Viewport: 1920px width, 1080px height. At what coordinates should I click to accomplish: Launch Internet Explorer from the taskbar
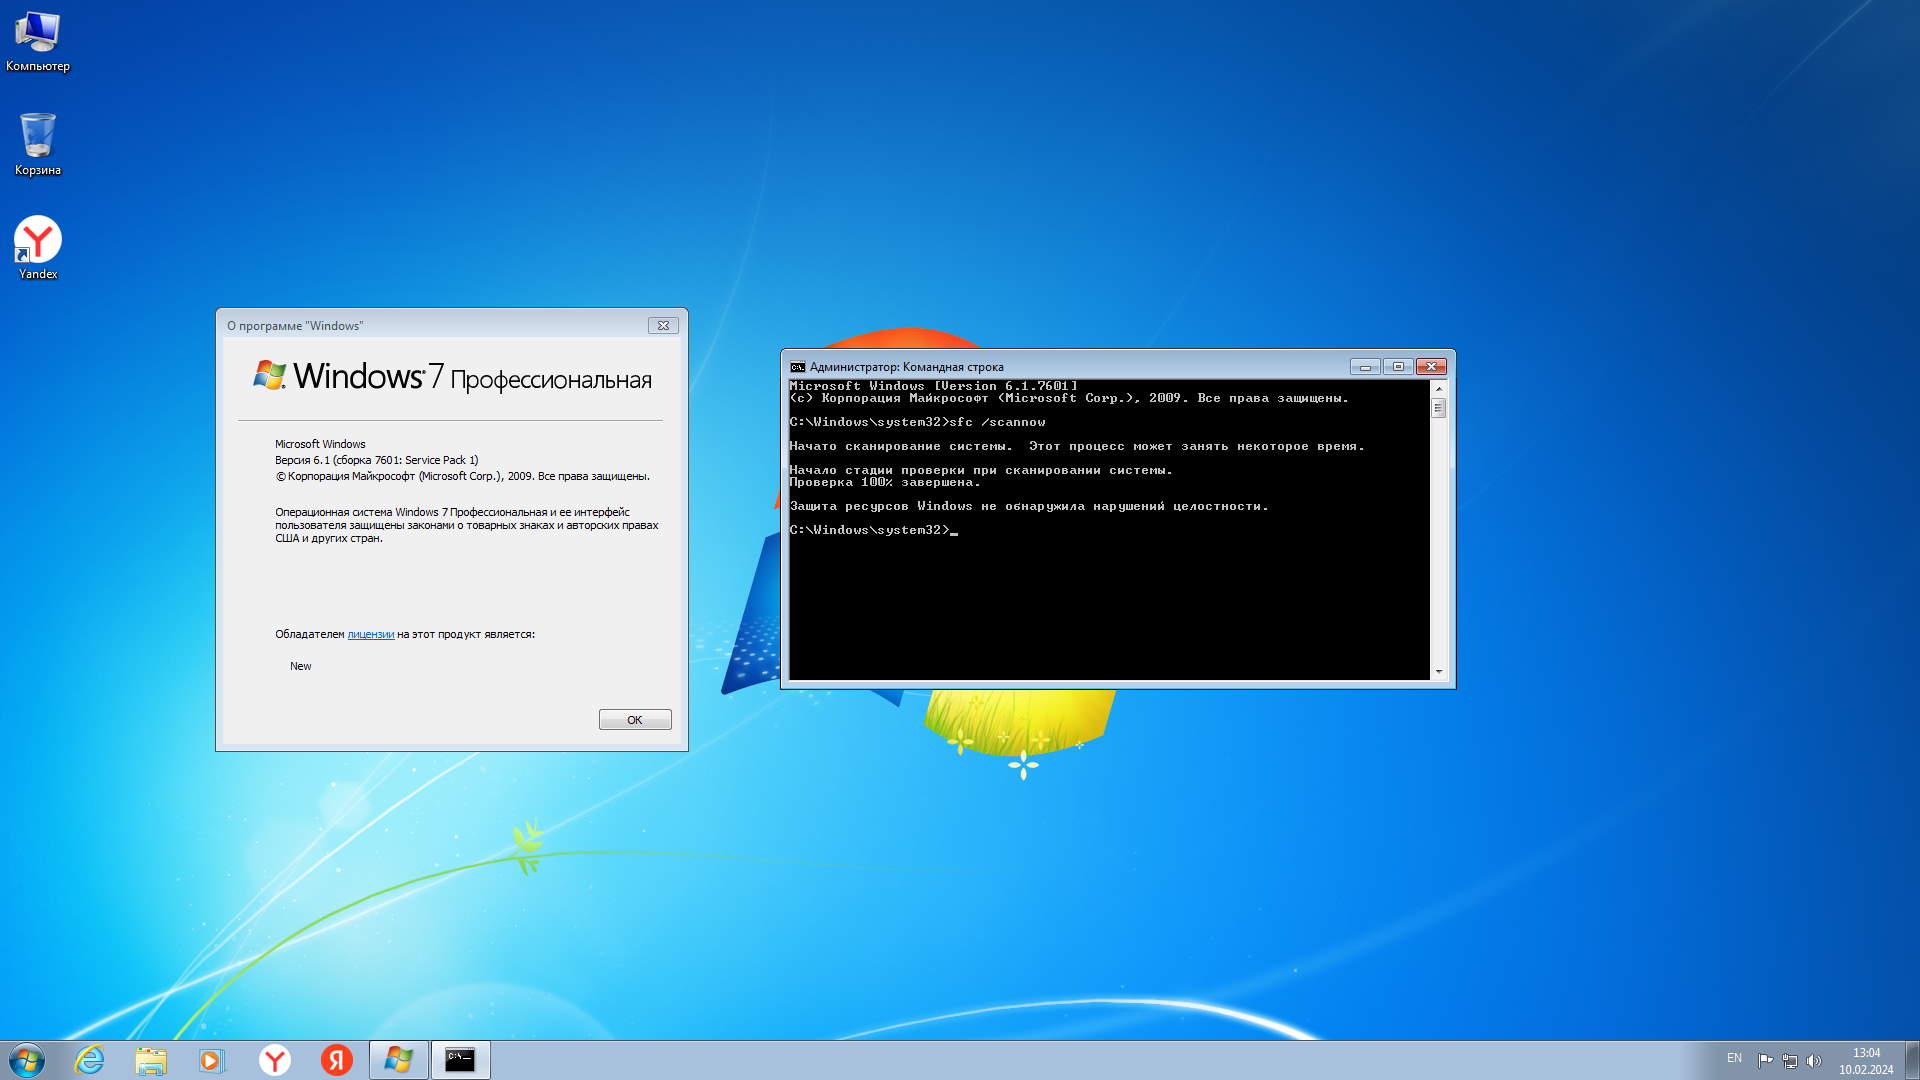point(90,1060)
